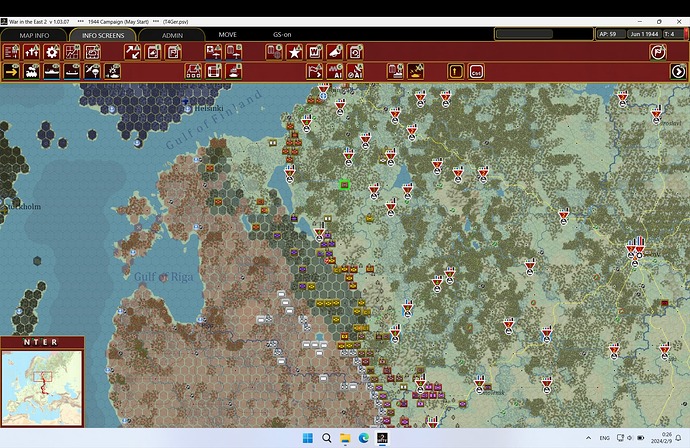Open the Windows Start menu
Screen dimensions: 690x448
click(x=308, y=438)
